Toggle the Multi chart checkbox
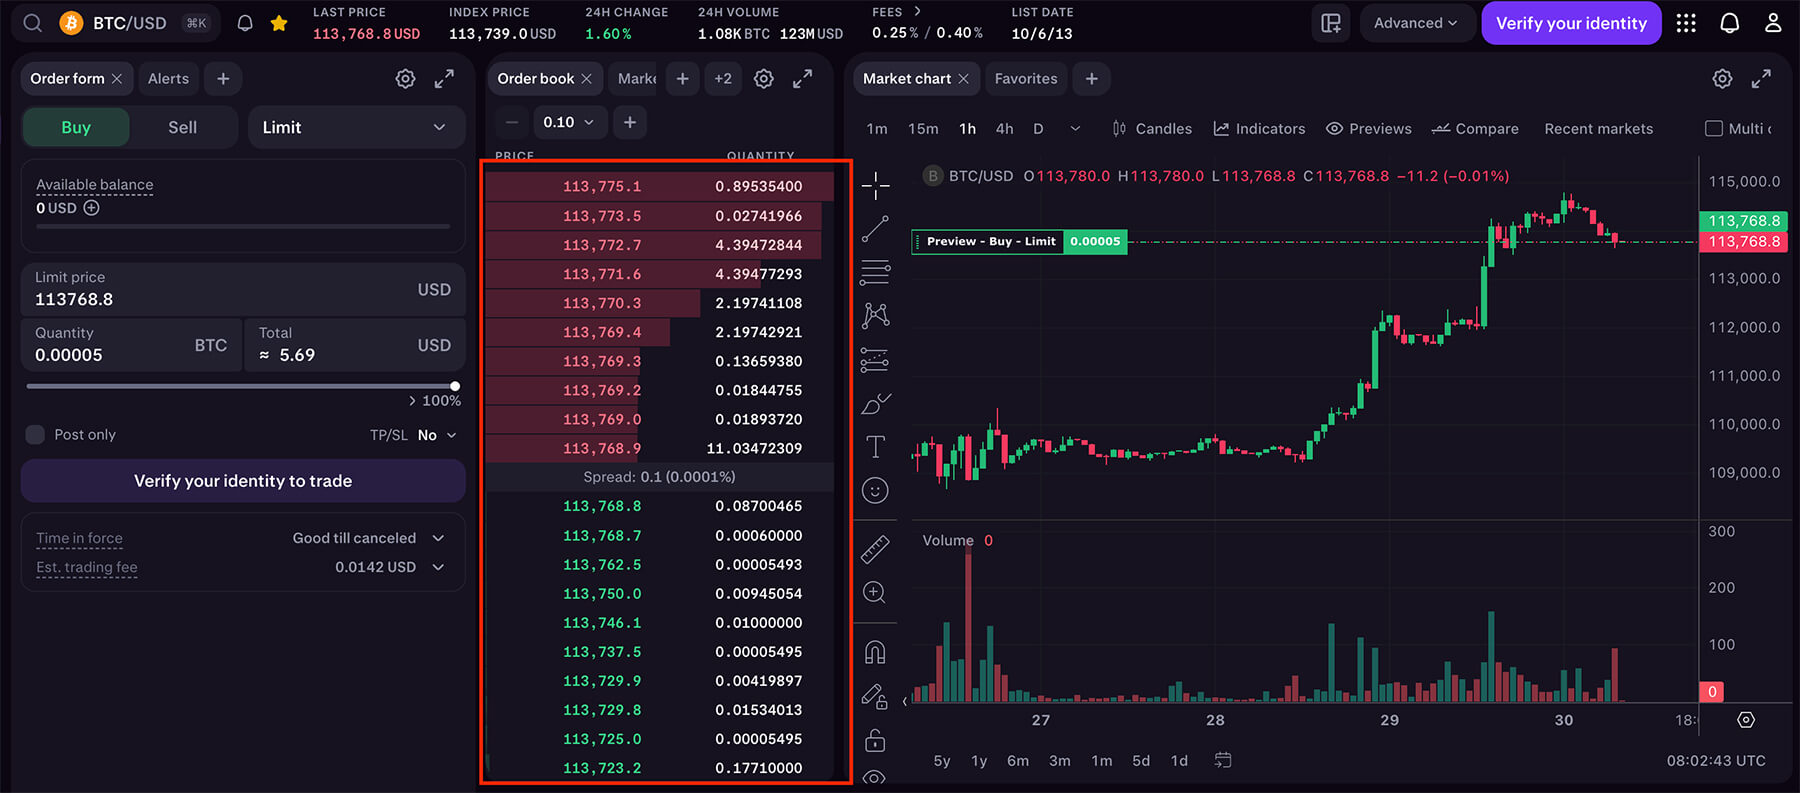Screen dimensions: 1800x793 pos(1714,129)
